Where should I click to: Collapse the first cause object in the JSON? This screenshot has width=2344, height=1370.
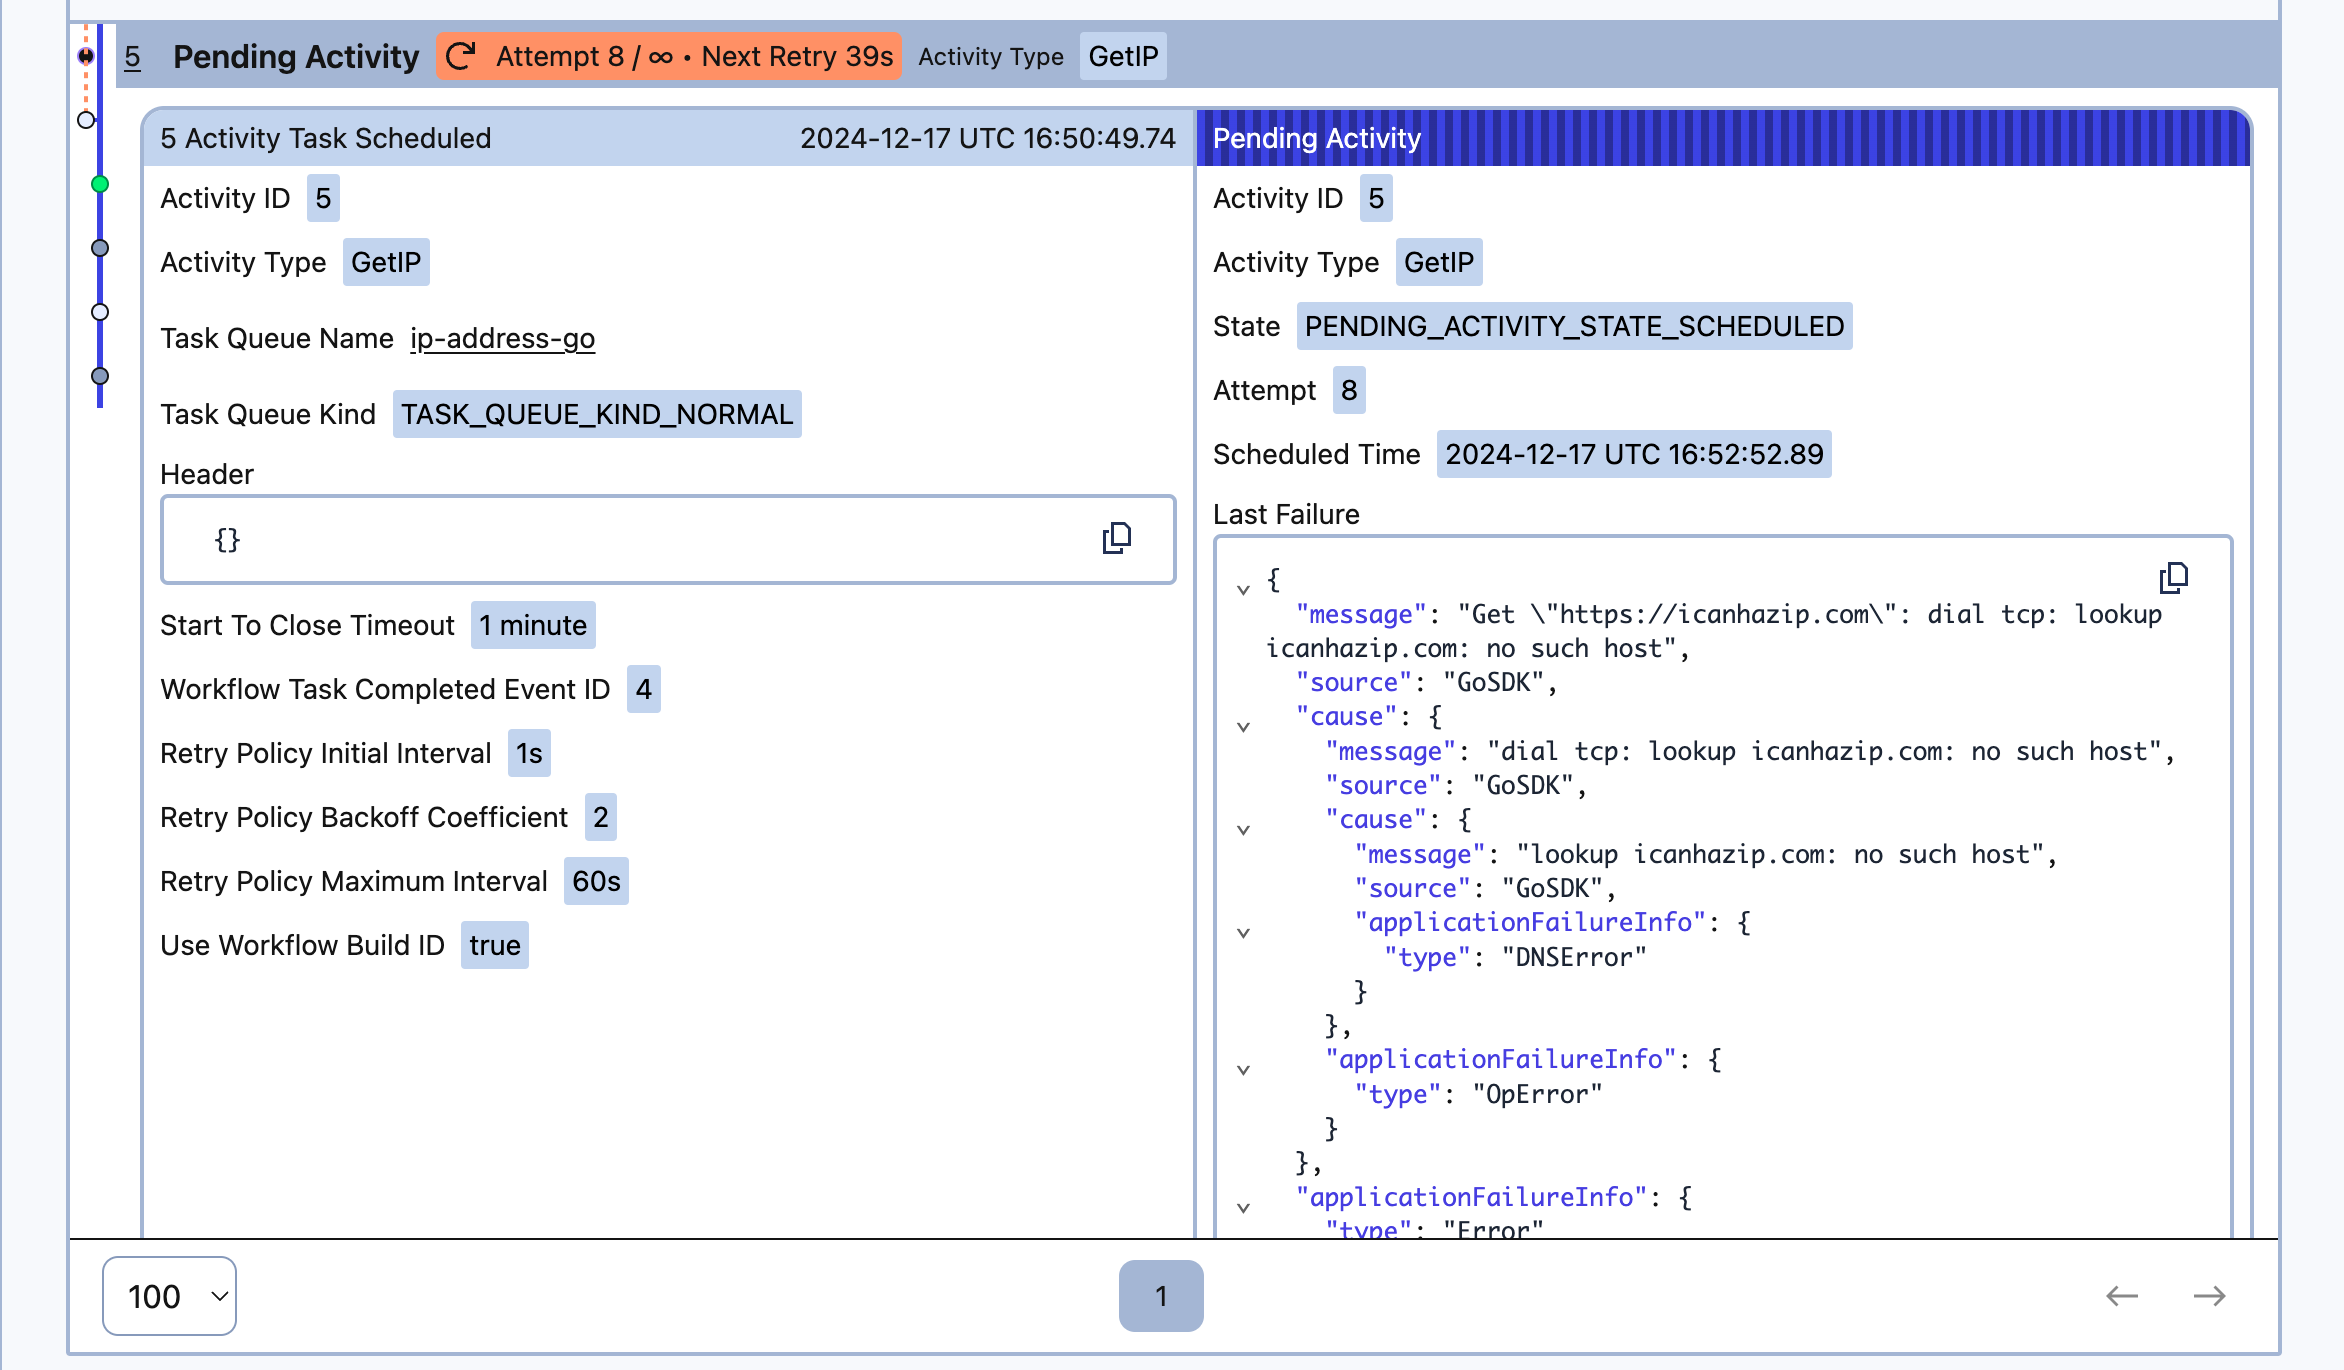coord(1244,727)
